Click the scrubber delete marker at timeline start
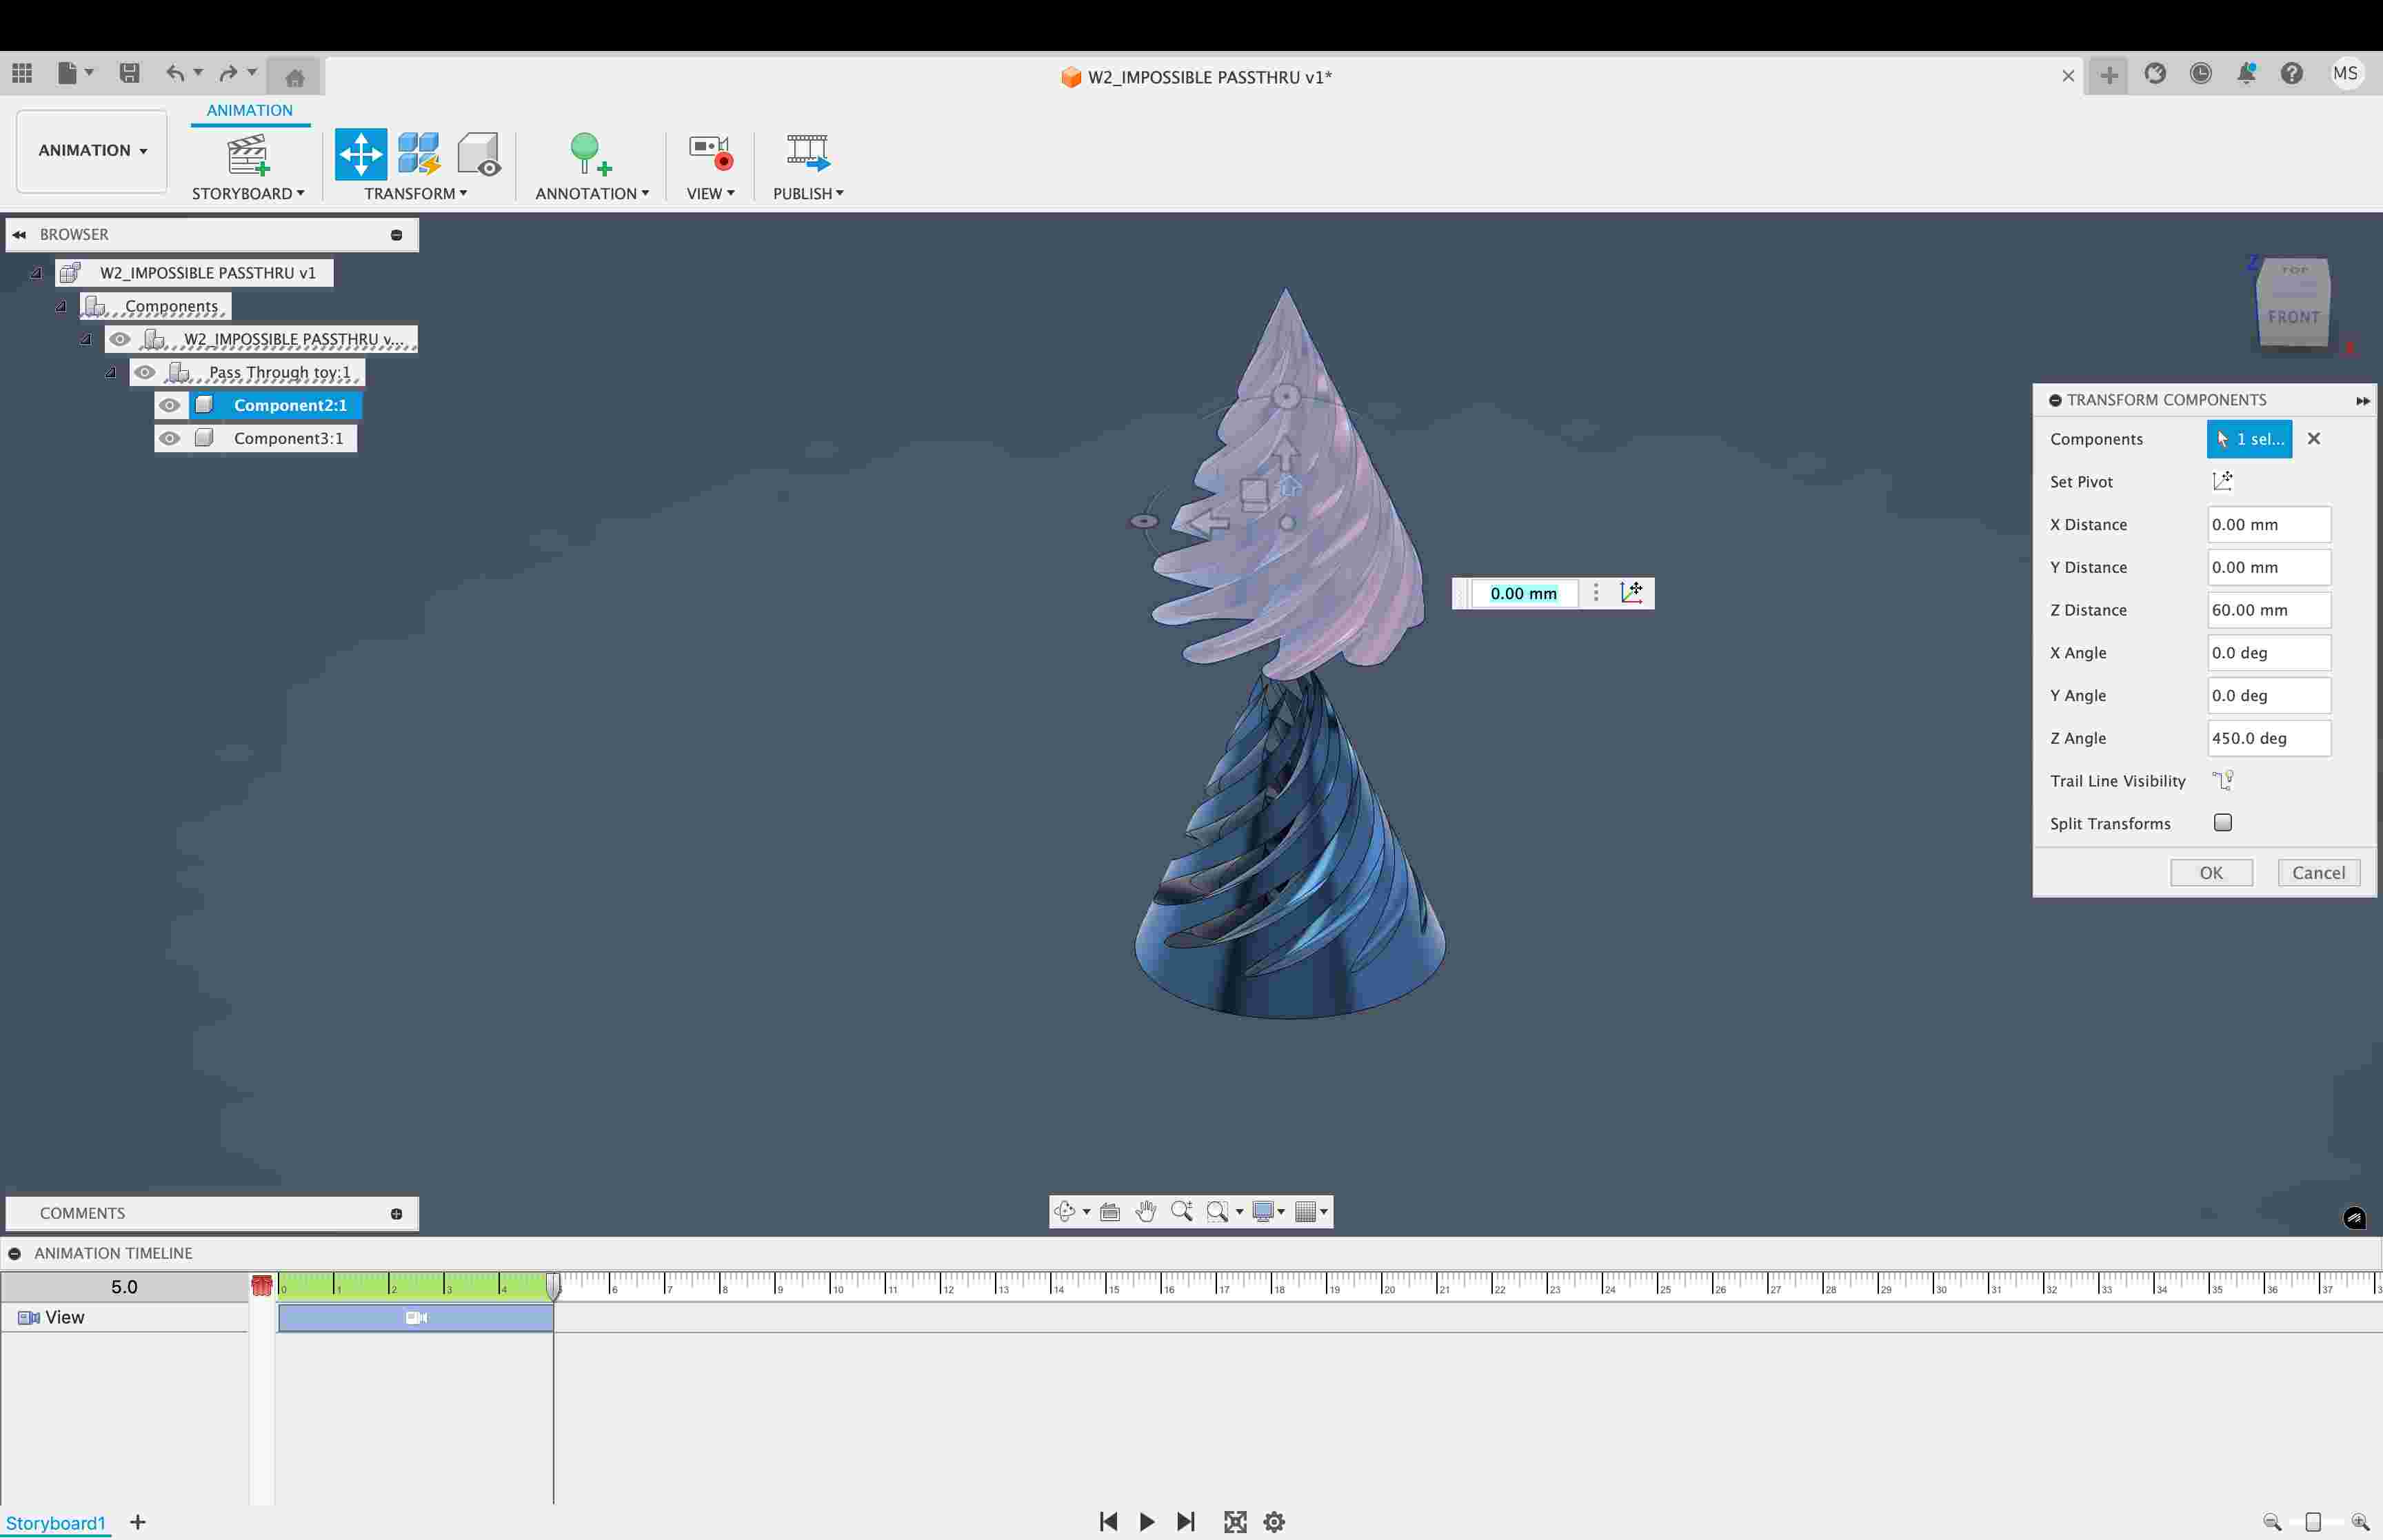The image size is (2383, 1540). point(261,1286)
